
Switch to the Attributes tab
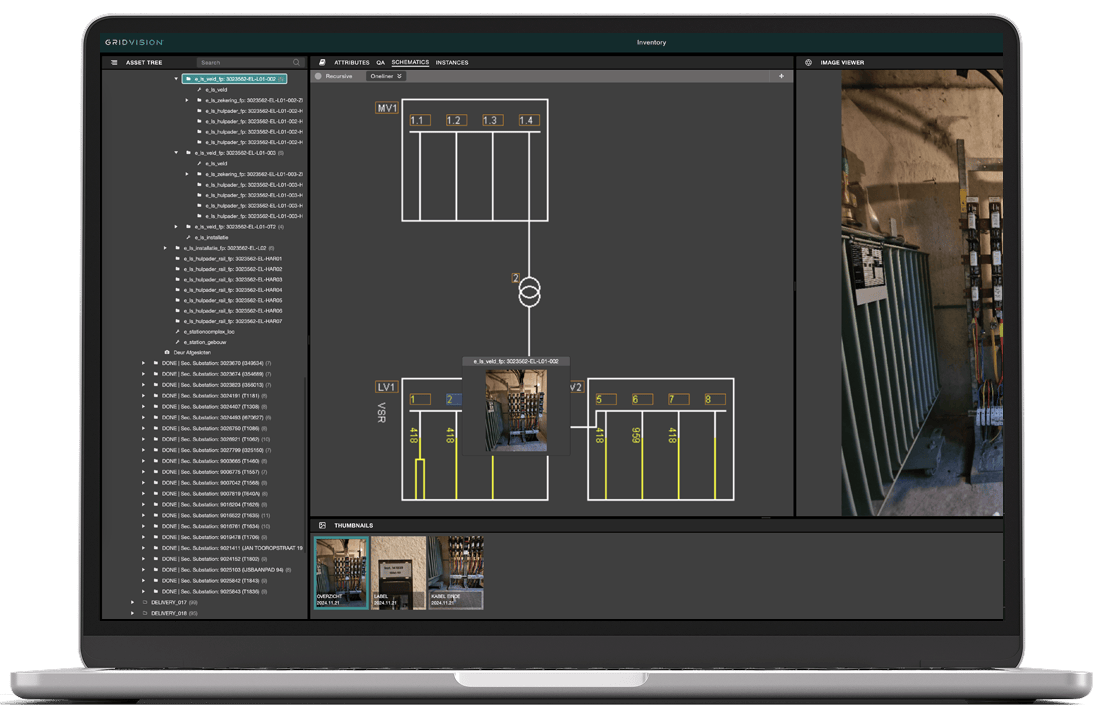351,62
